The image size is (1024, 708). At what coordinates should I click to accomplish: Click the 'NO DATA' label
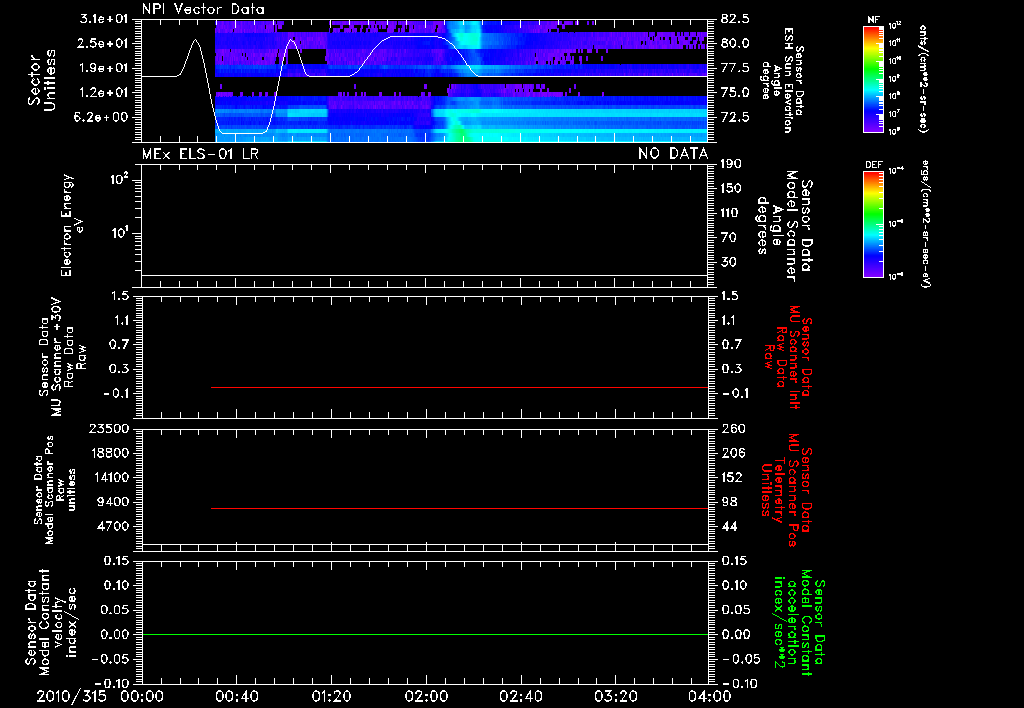point(673,154)
